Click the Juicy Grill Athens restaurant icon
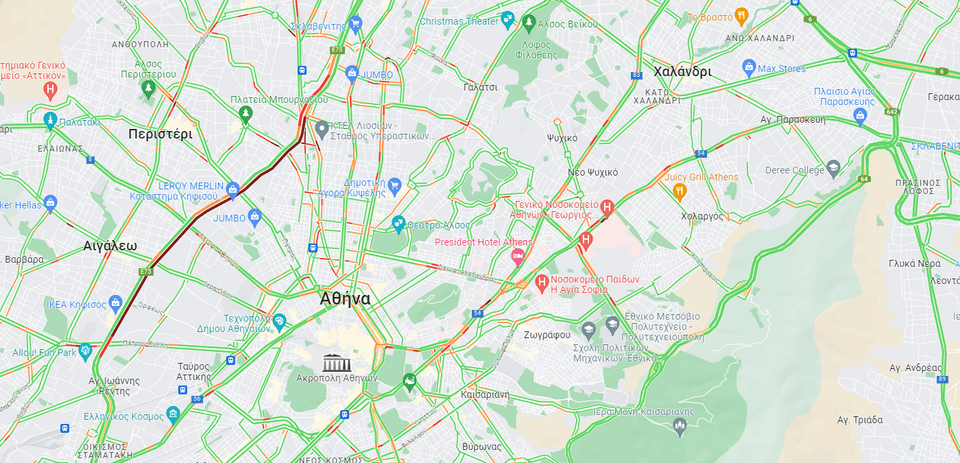This screenshot has height=463, width=960. tap(680, 192)
